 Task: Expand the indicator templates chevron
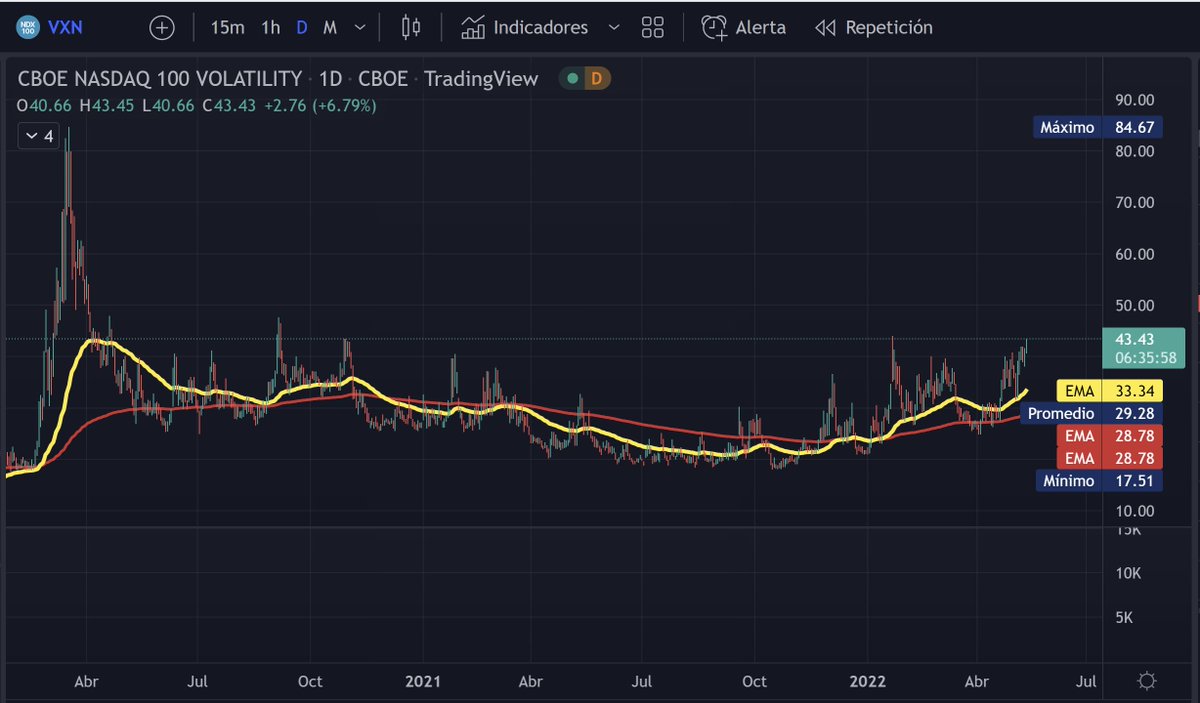[614, 28]
